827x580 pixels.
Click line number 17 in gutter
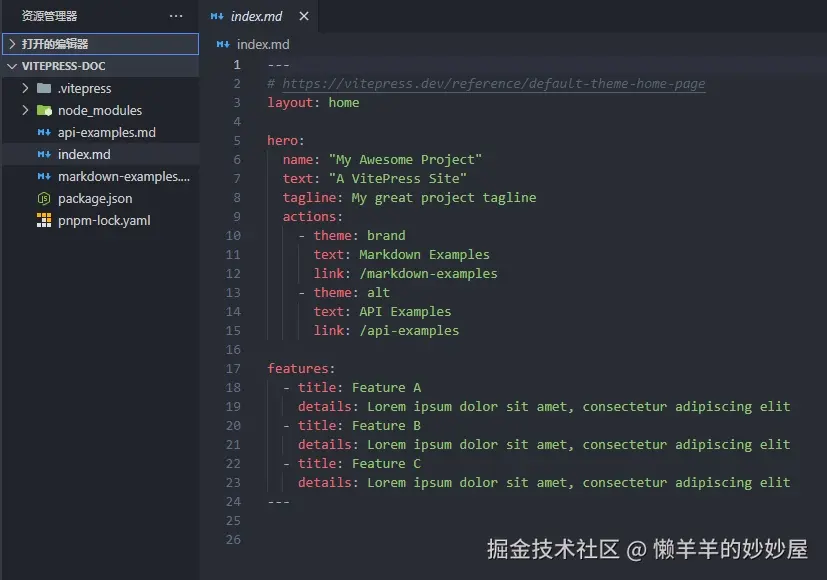click(x=233, y=369)
